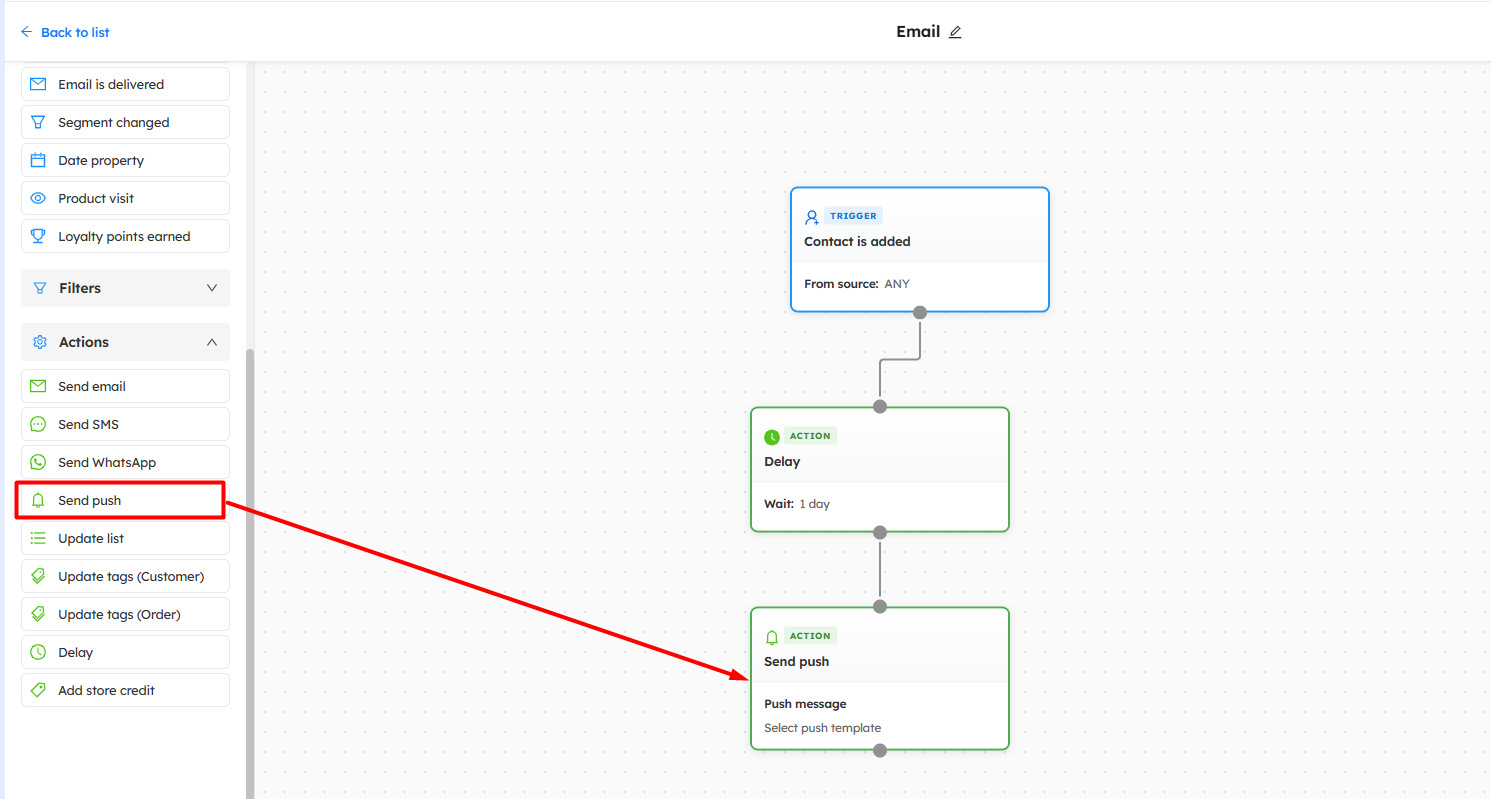Image resolution: width=1491 pixels, height=799 pixels.
Task: Expand the Filters section chevron
Action: coord(211,288)
